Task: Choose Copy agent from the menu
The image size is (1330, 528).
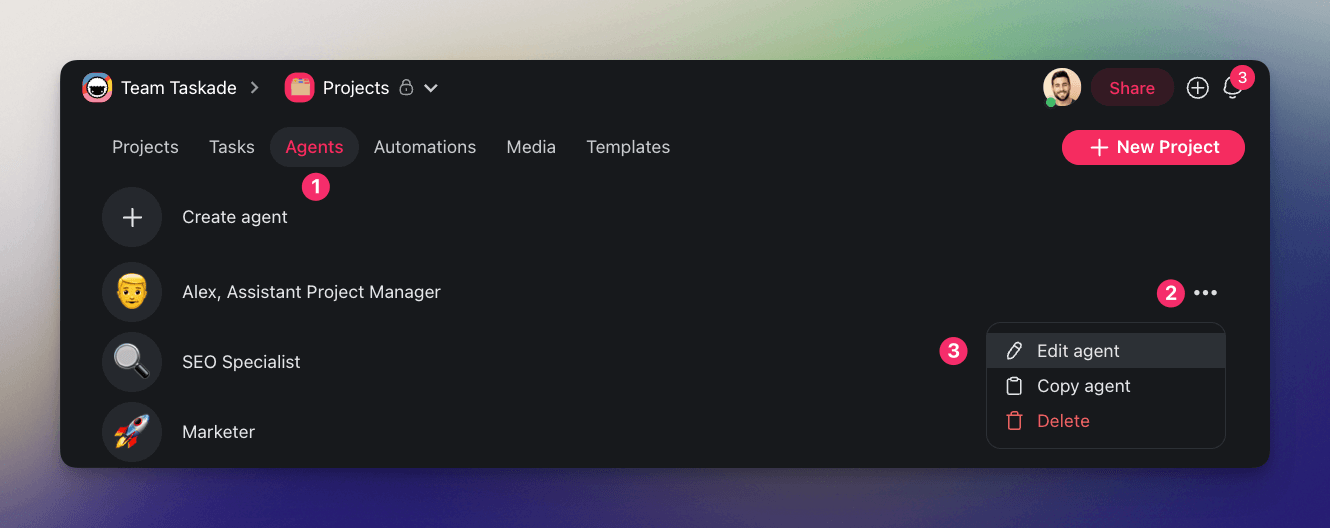Action: [x=1106, y=386]
